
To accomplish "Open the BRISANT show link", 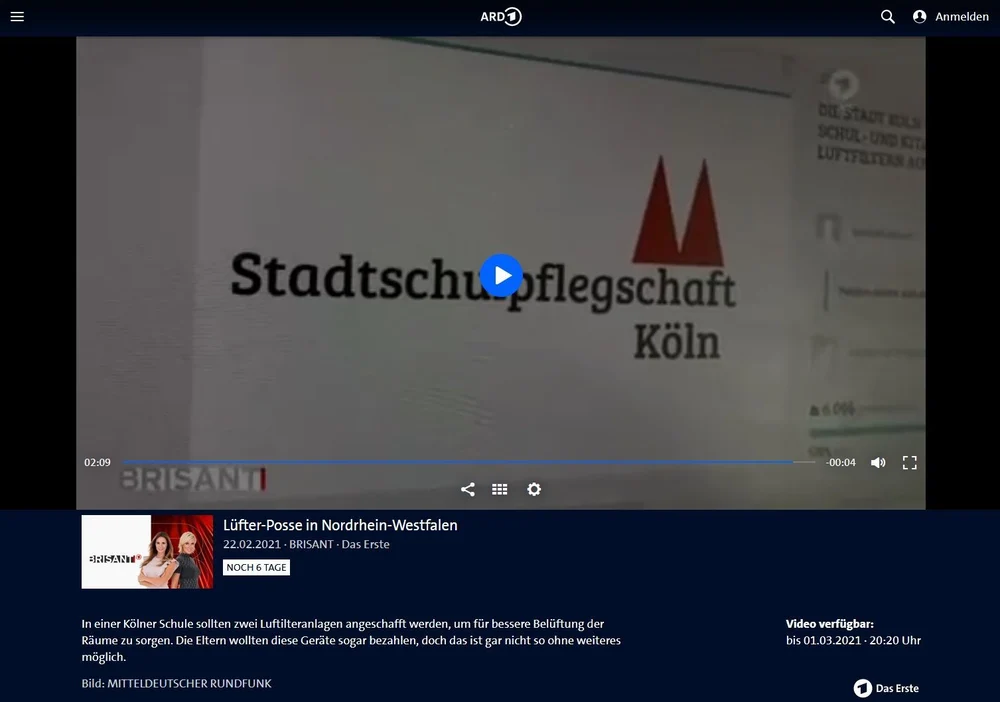I will (311, 545).
